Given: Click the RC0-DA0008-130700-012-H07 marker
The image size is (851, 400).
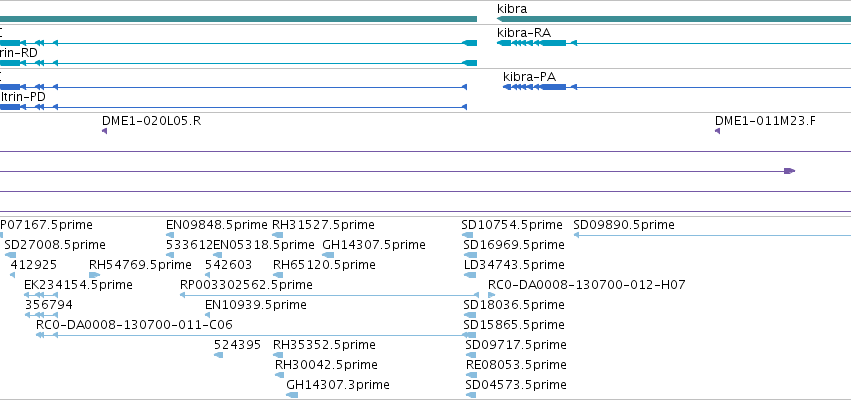Looking at the screenshot, I should tap(492, 295).
